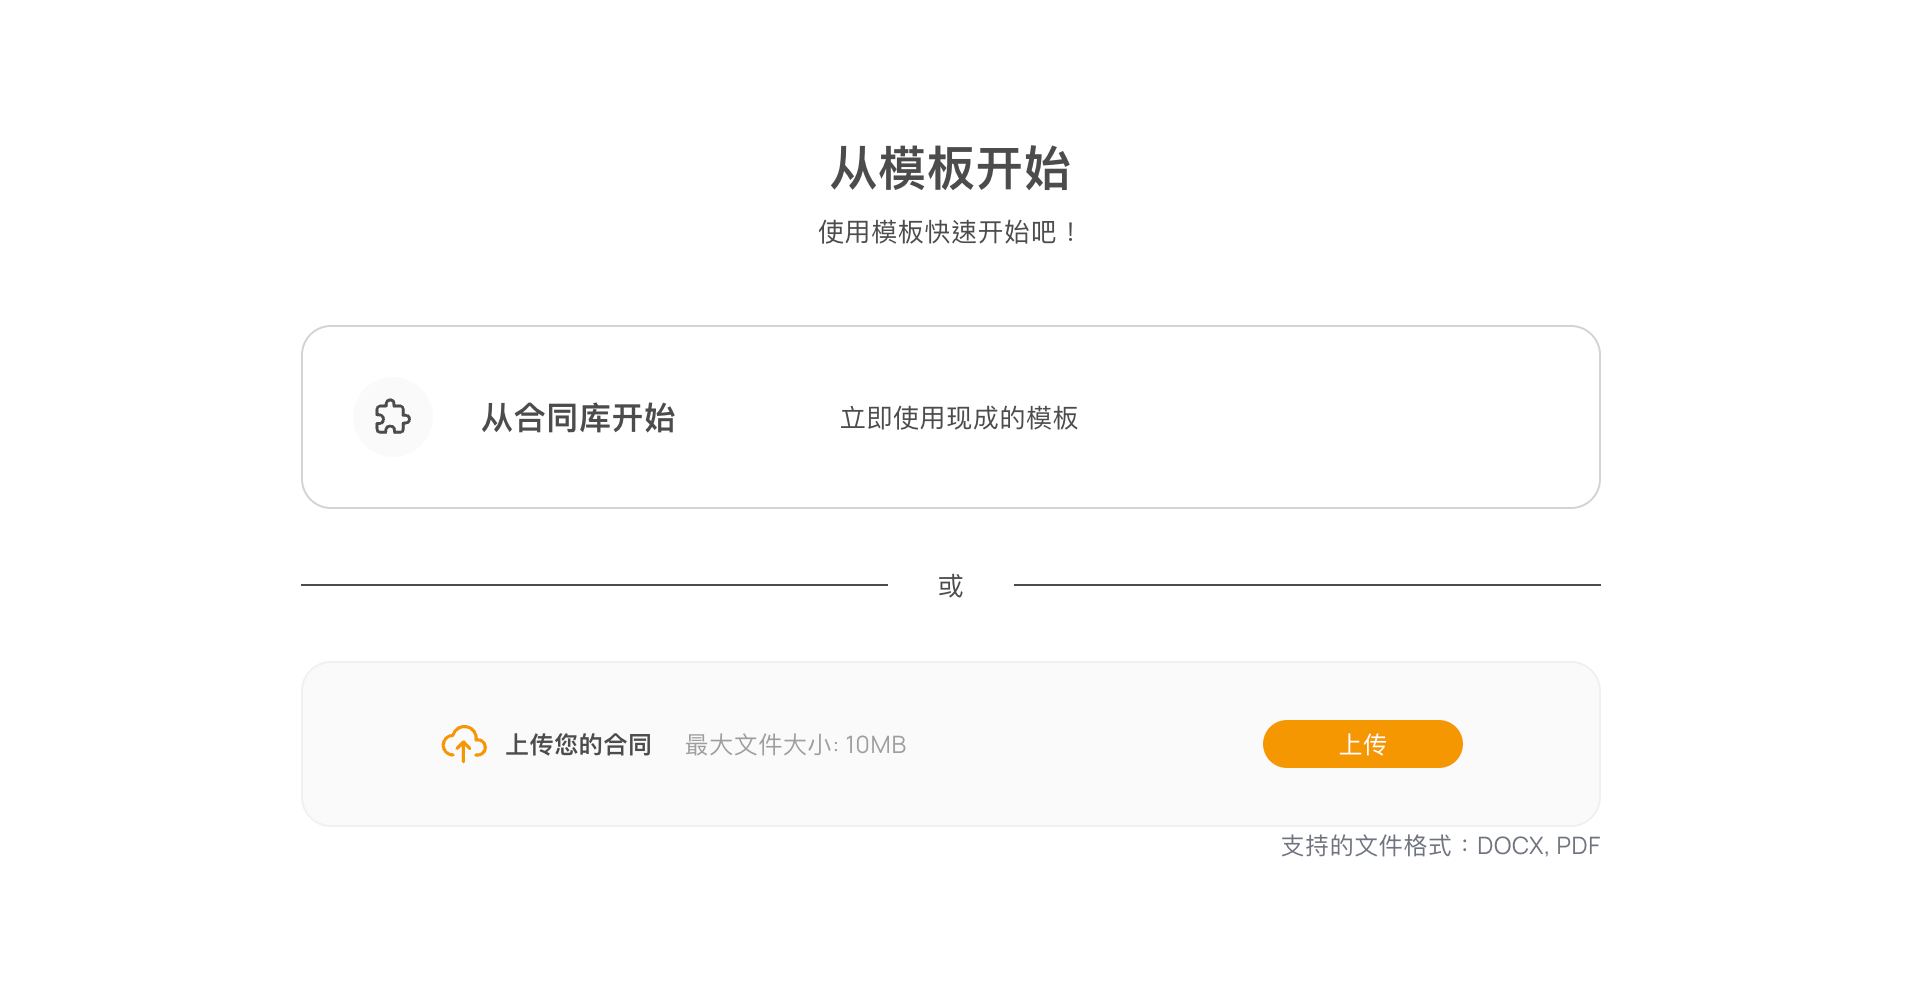Click the DOCX format text

coord(1510,846)
